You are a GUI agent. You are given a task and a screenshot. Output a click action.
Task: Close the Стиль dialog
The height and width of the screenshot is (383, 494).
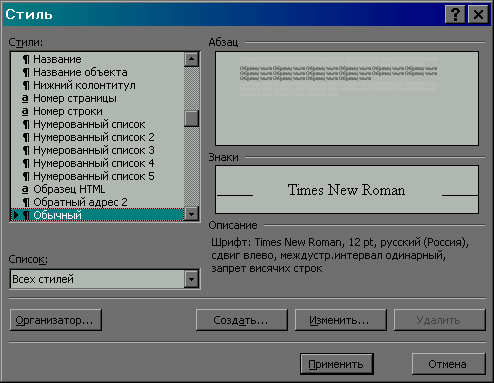[x=478, y=14]
